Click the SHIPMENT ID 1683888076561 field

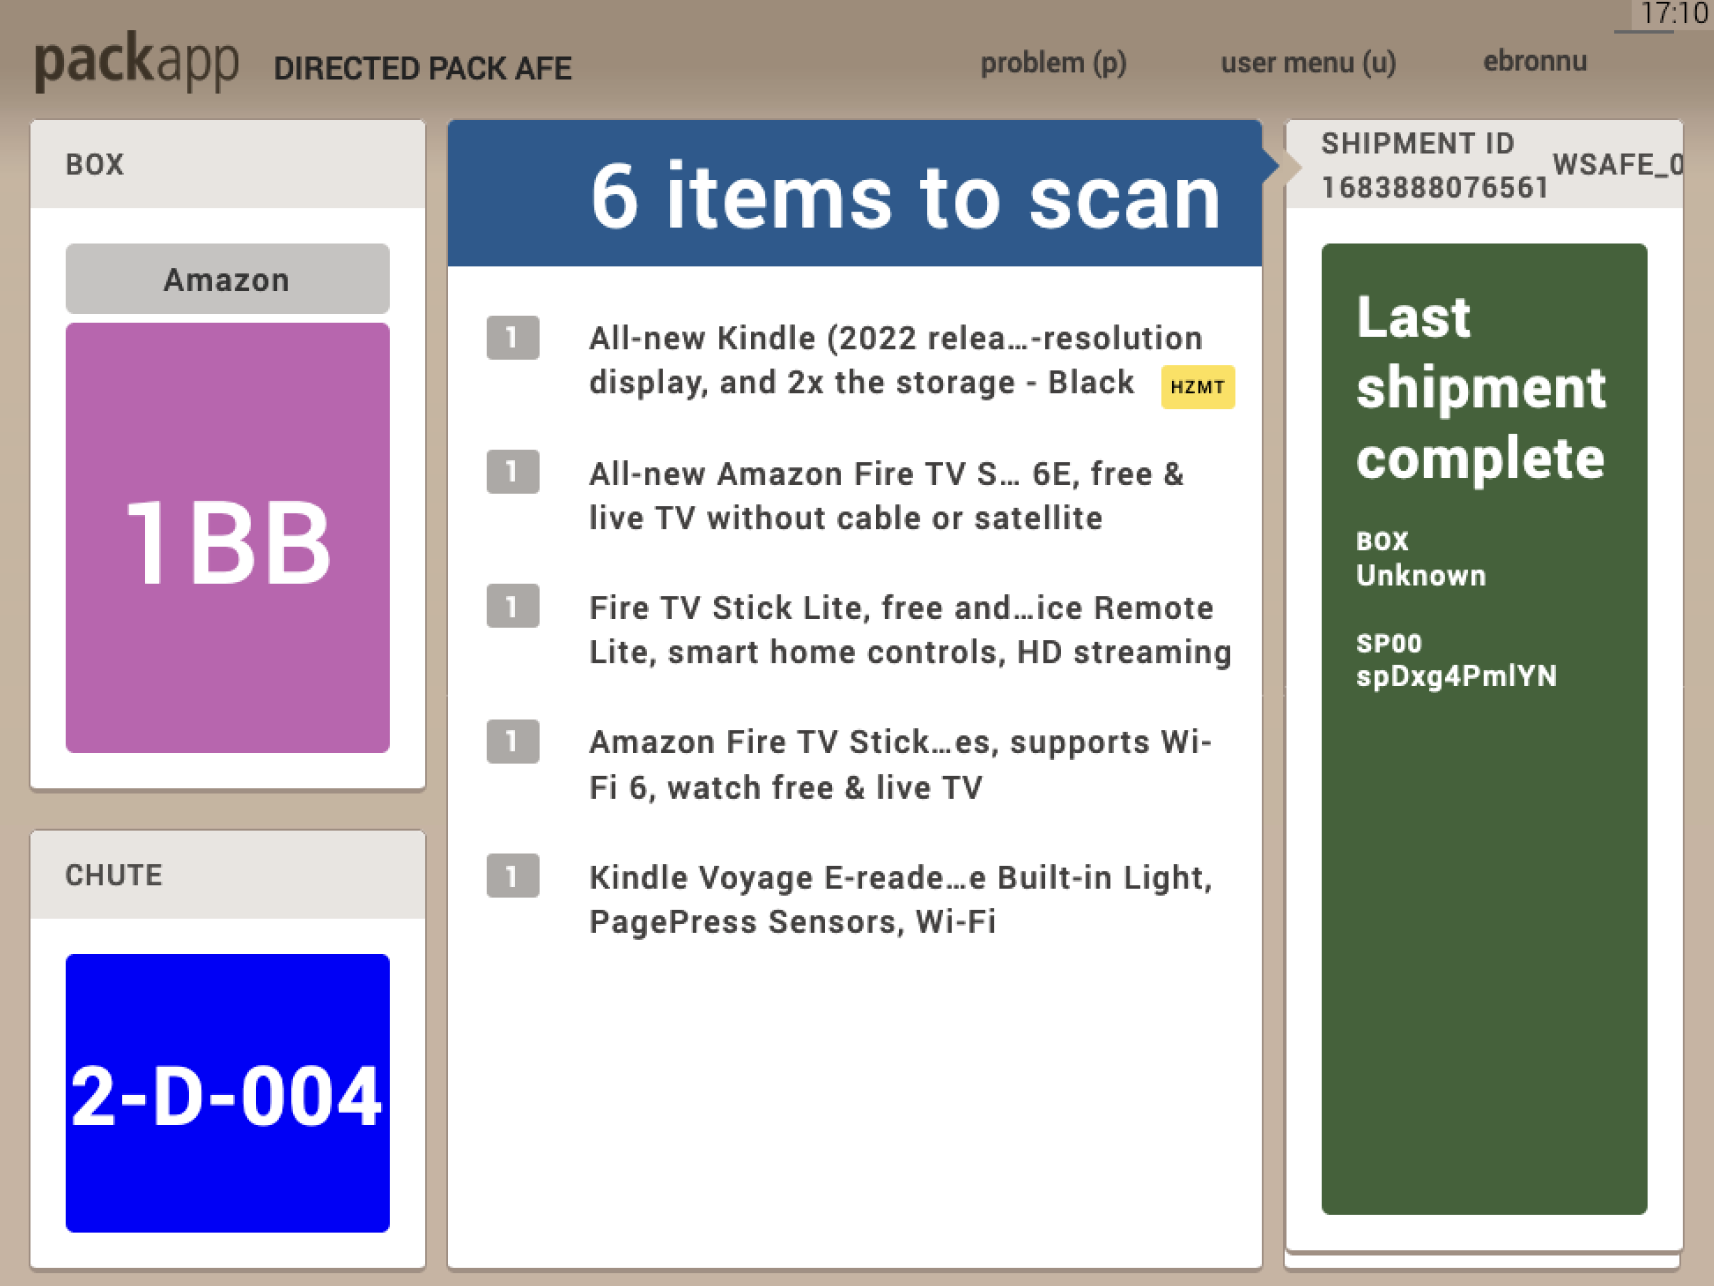click(1438, 165)
